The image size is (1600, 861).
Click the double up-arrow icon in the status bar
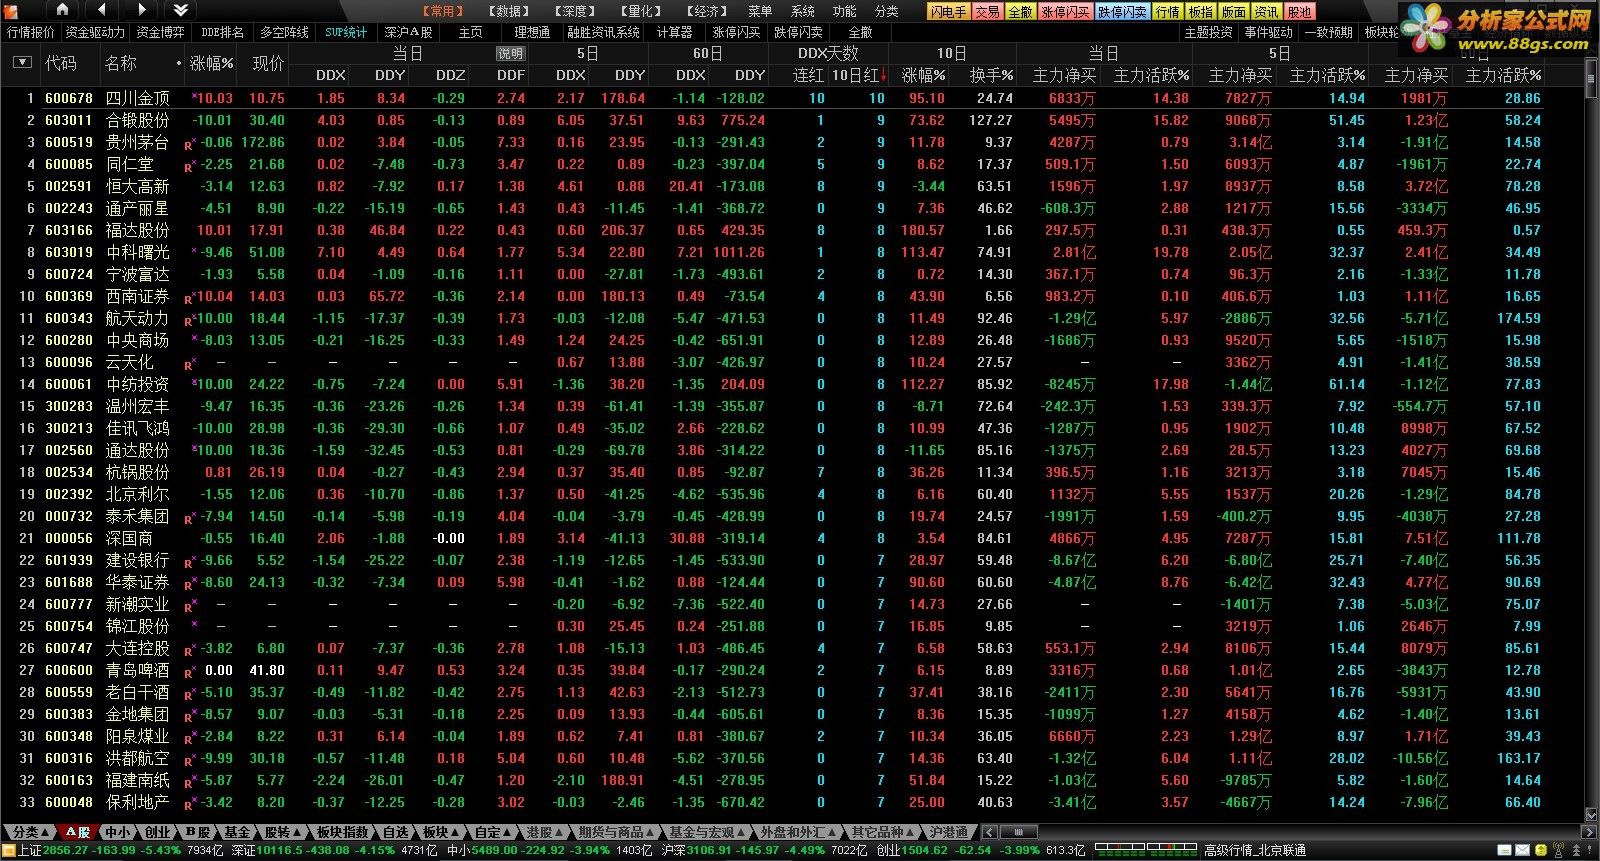tap(1576, 850)
